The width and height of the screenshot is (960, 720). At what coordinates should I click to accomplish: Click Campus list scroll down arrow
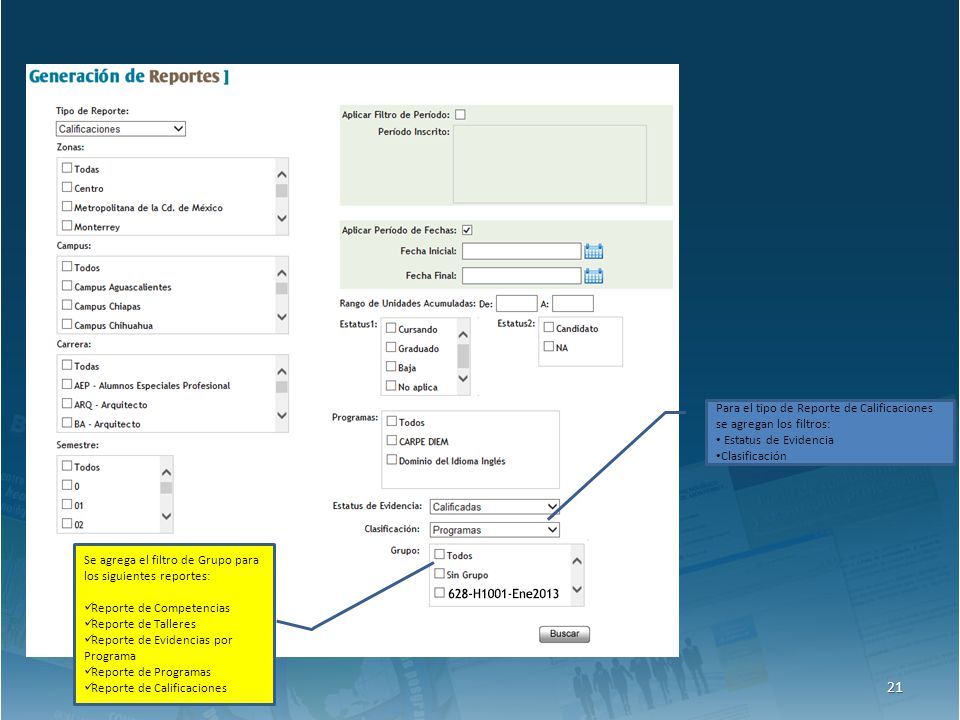pos(282,317)
